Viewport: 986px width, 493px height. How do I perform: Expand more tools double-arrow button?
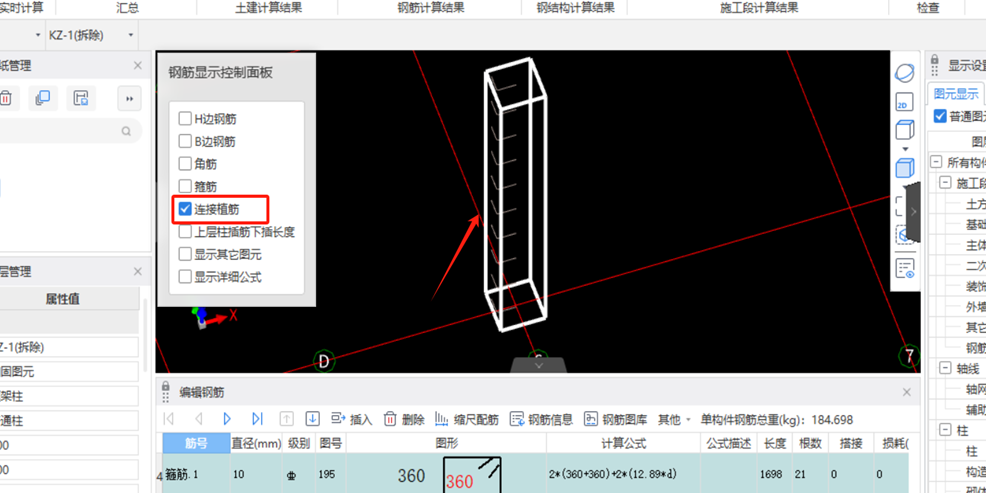[130, 98]
